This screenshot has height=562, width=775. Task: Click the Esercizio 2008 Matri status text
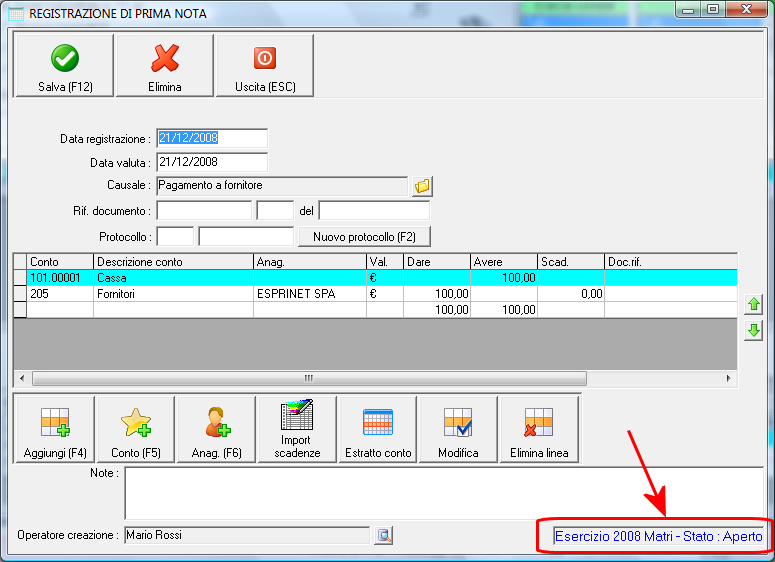(658, 536)
